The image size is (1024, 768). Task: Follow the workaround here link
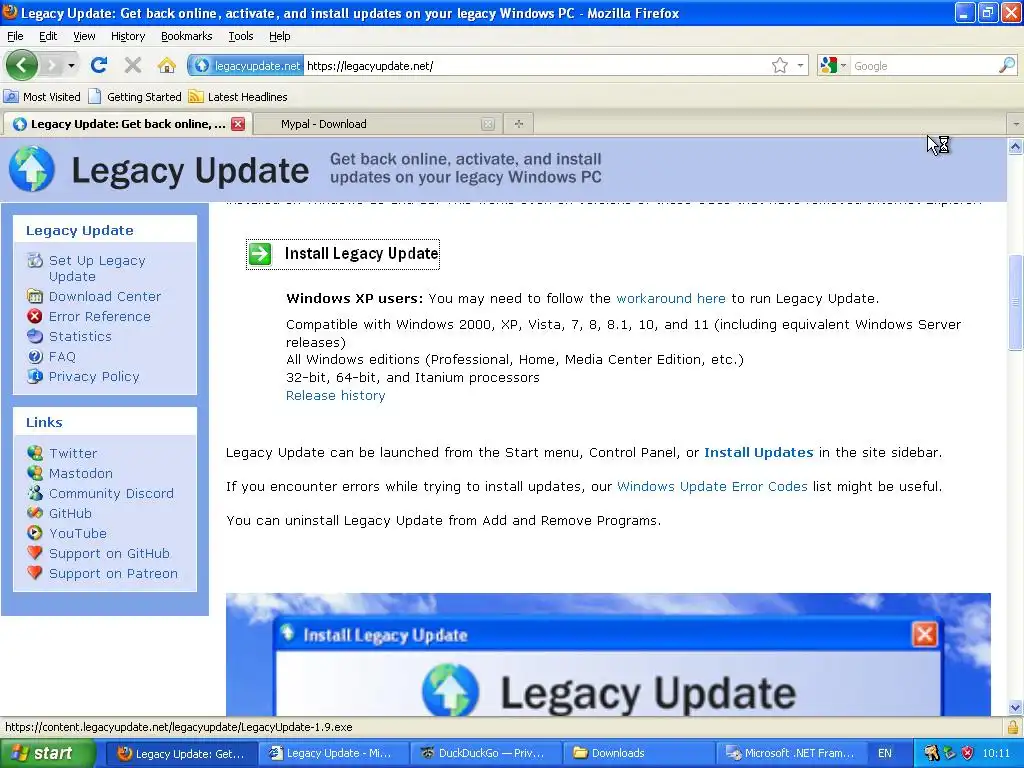[x=671, y=298]
